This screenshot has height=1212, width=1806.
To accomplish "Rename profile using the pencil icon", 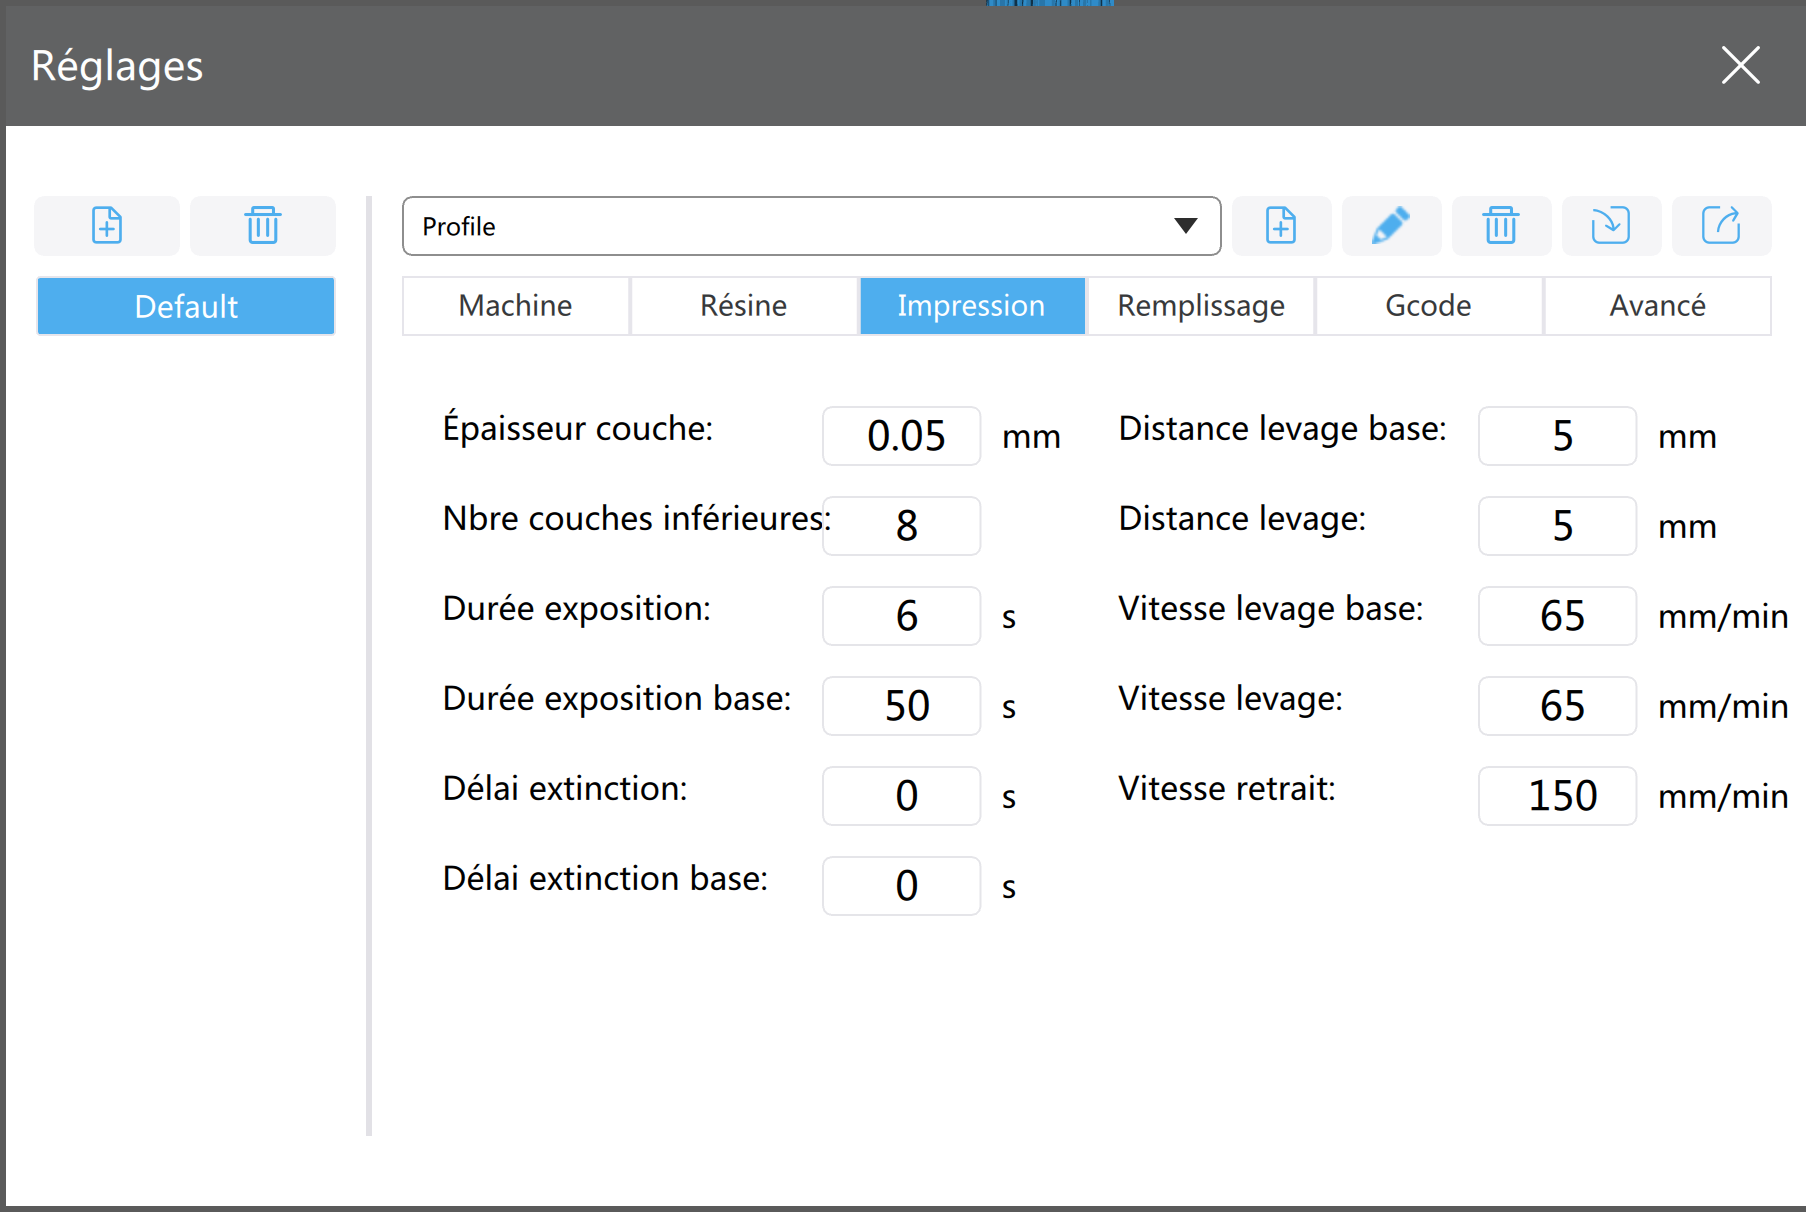I will tap(1391, 226).
